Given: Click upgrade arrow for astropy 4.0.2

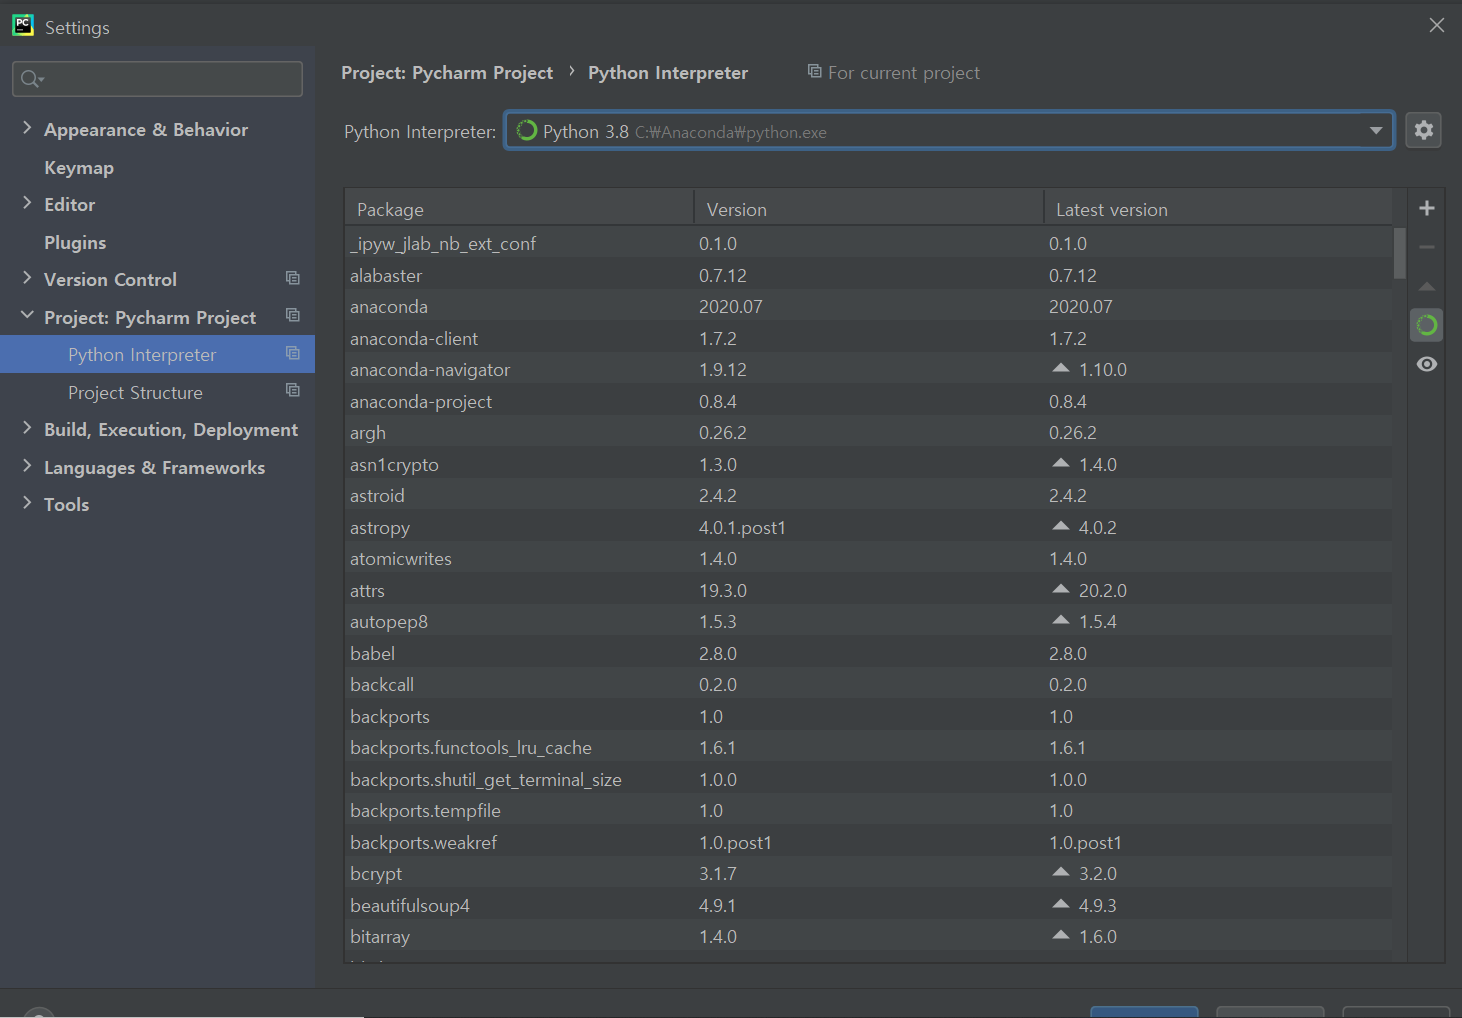Looking at the screenshot, I should click(1061, 526).
